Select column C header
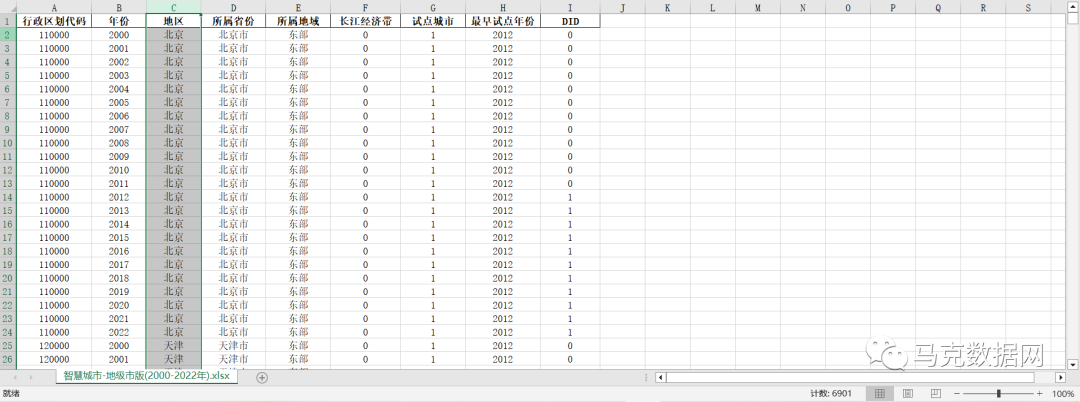 tap(174, 8)
